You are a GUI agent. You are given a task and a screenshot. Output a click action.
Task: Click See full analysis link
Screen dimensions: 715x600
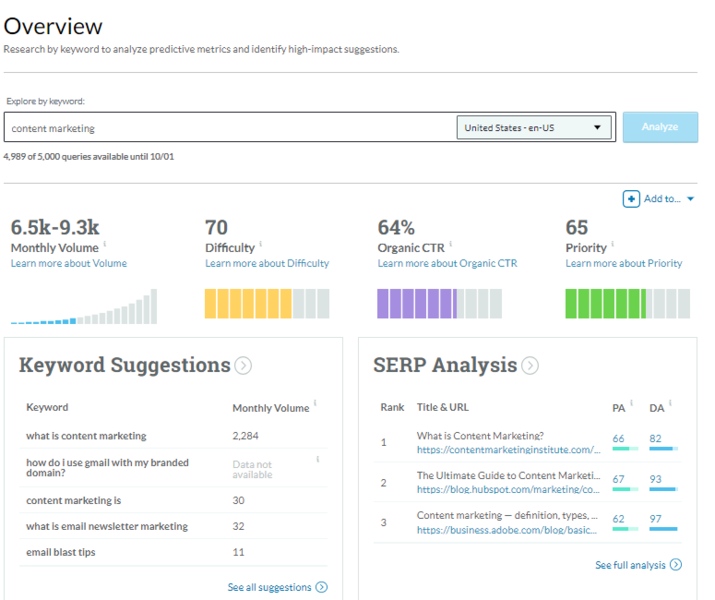coord(630,565)
